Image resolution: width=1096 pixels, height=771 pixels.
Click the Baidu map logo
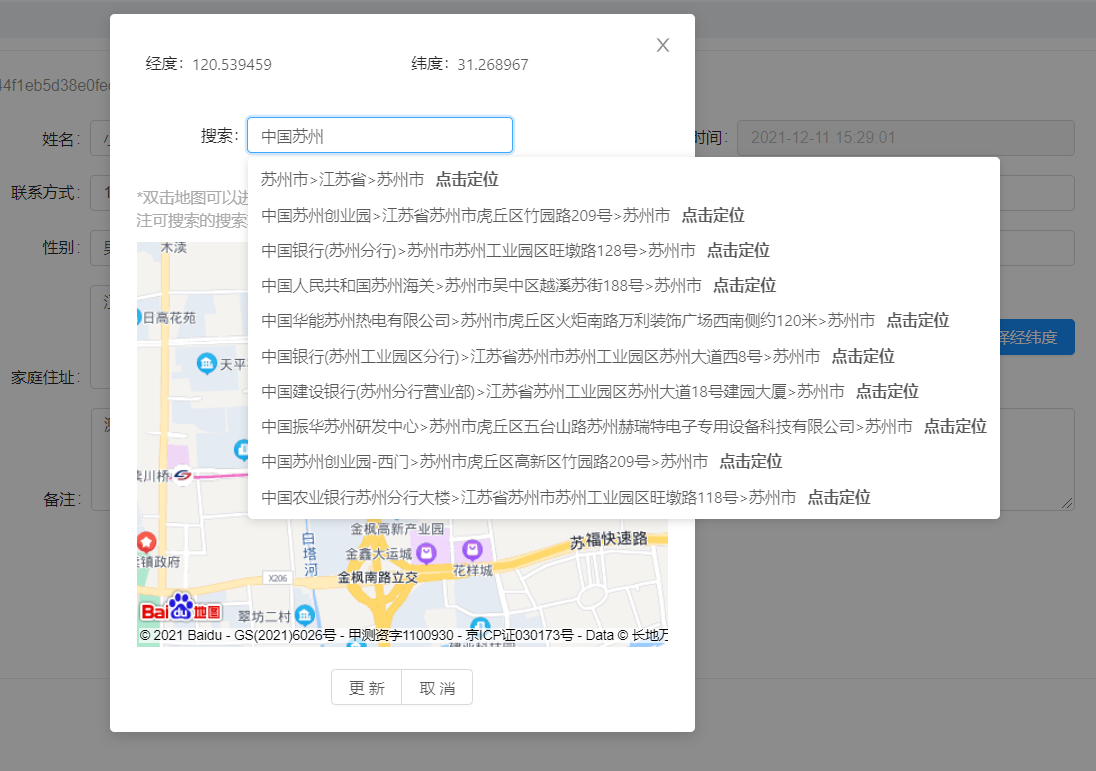tap(180, 607)
